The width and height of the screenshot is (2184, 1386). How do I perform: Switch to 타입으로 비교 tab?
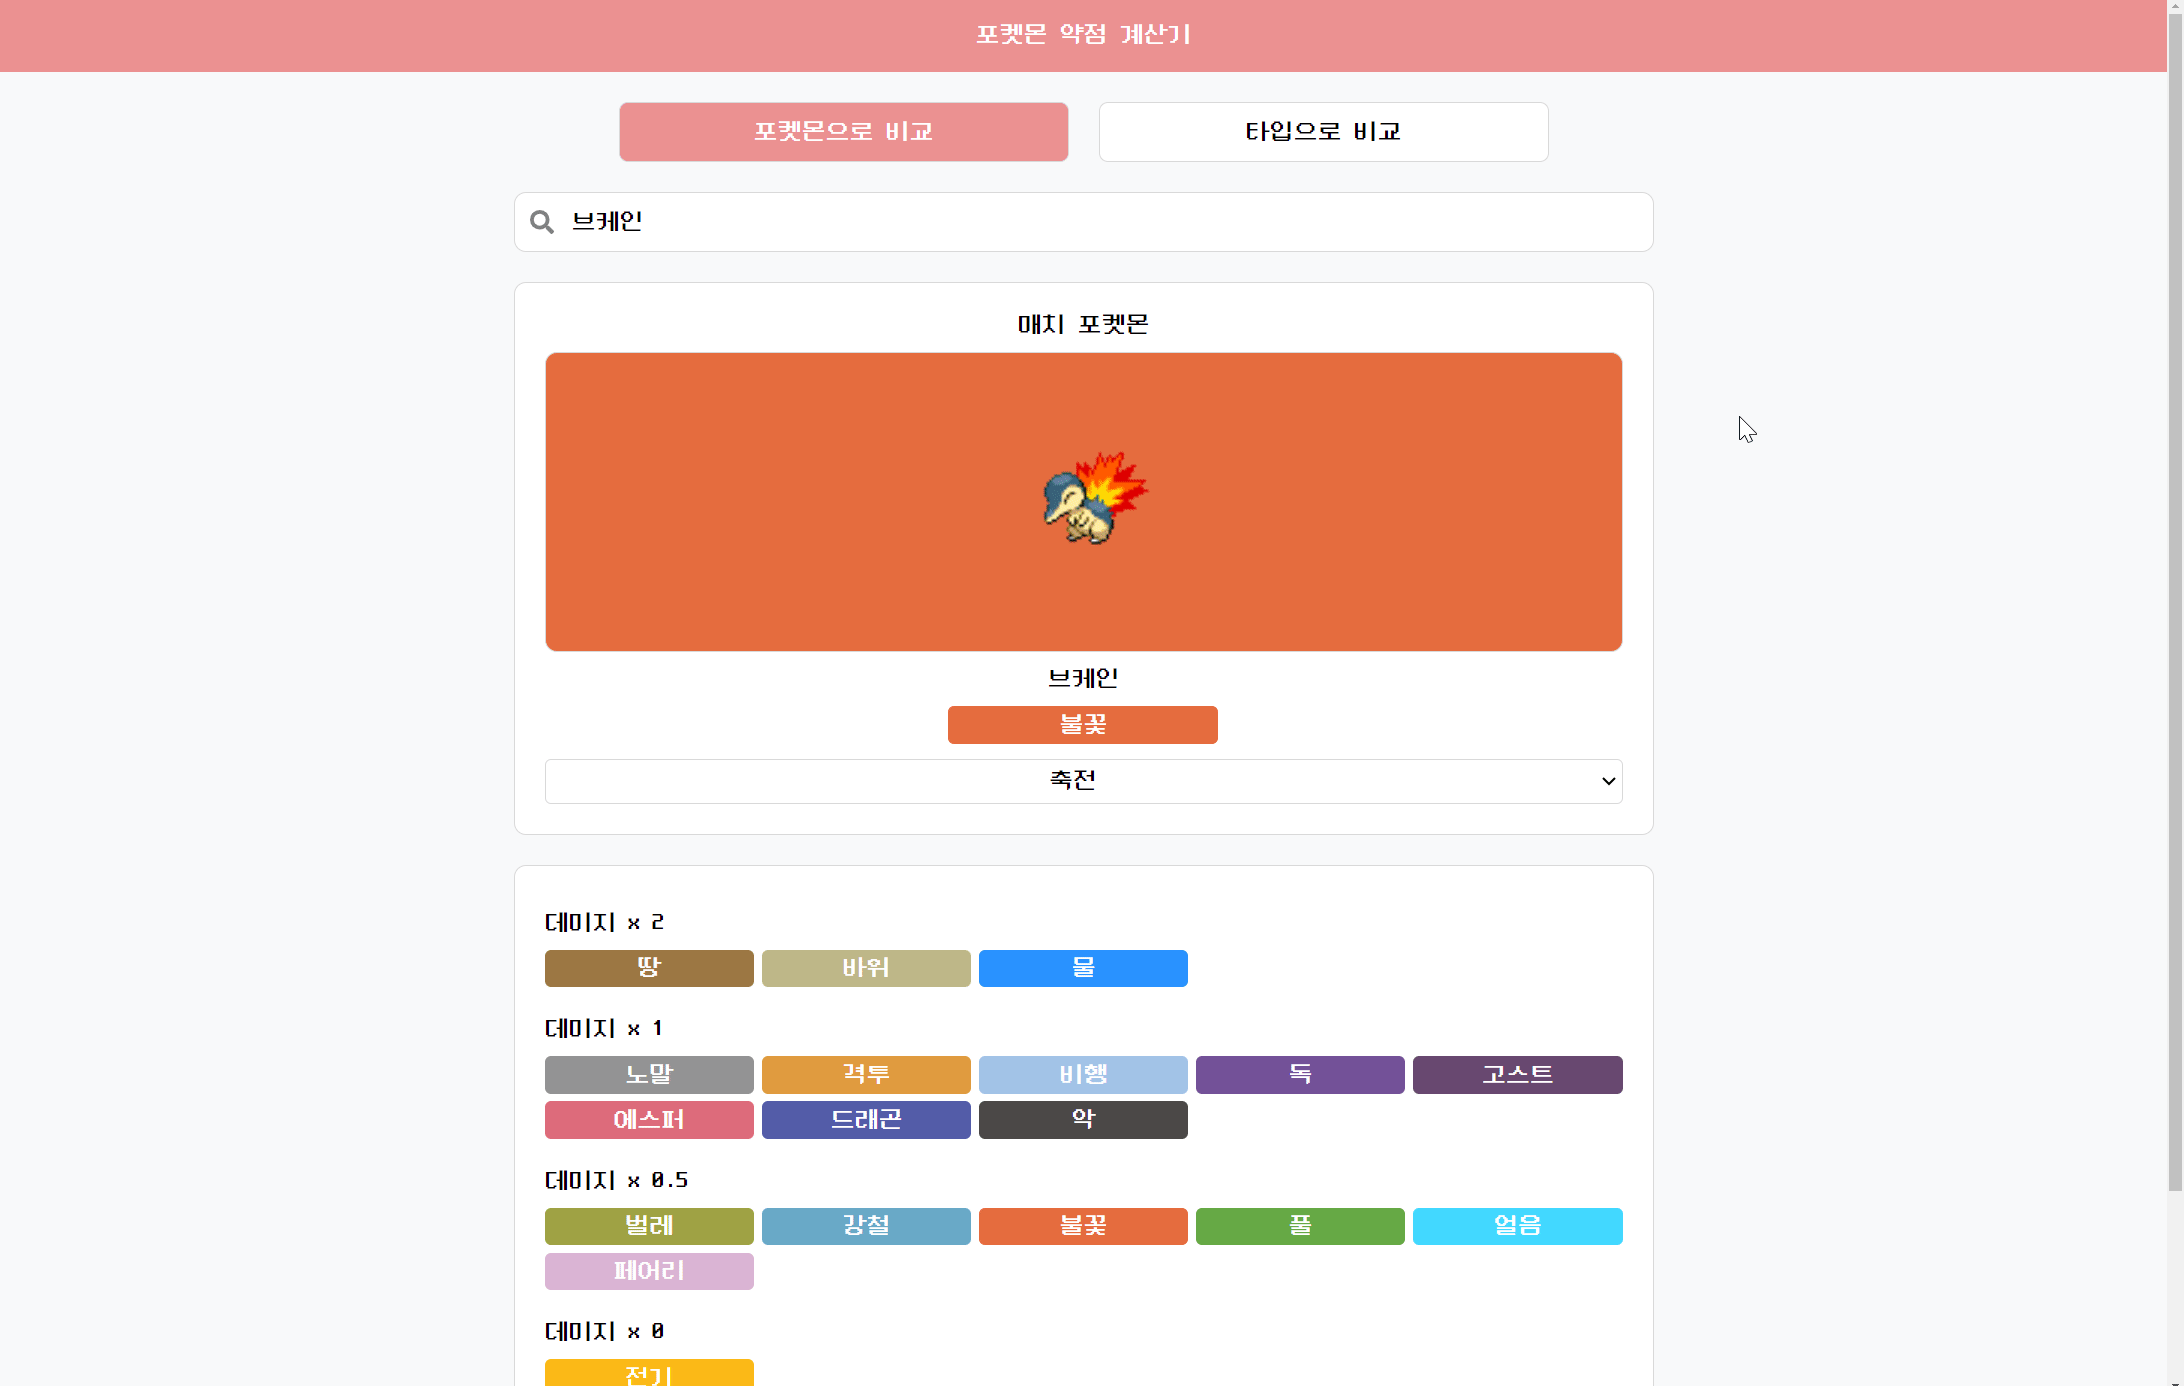(1323, 132)
